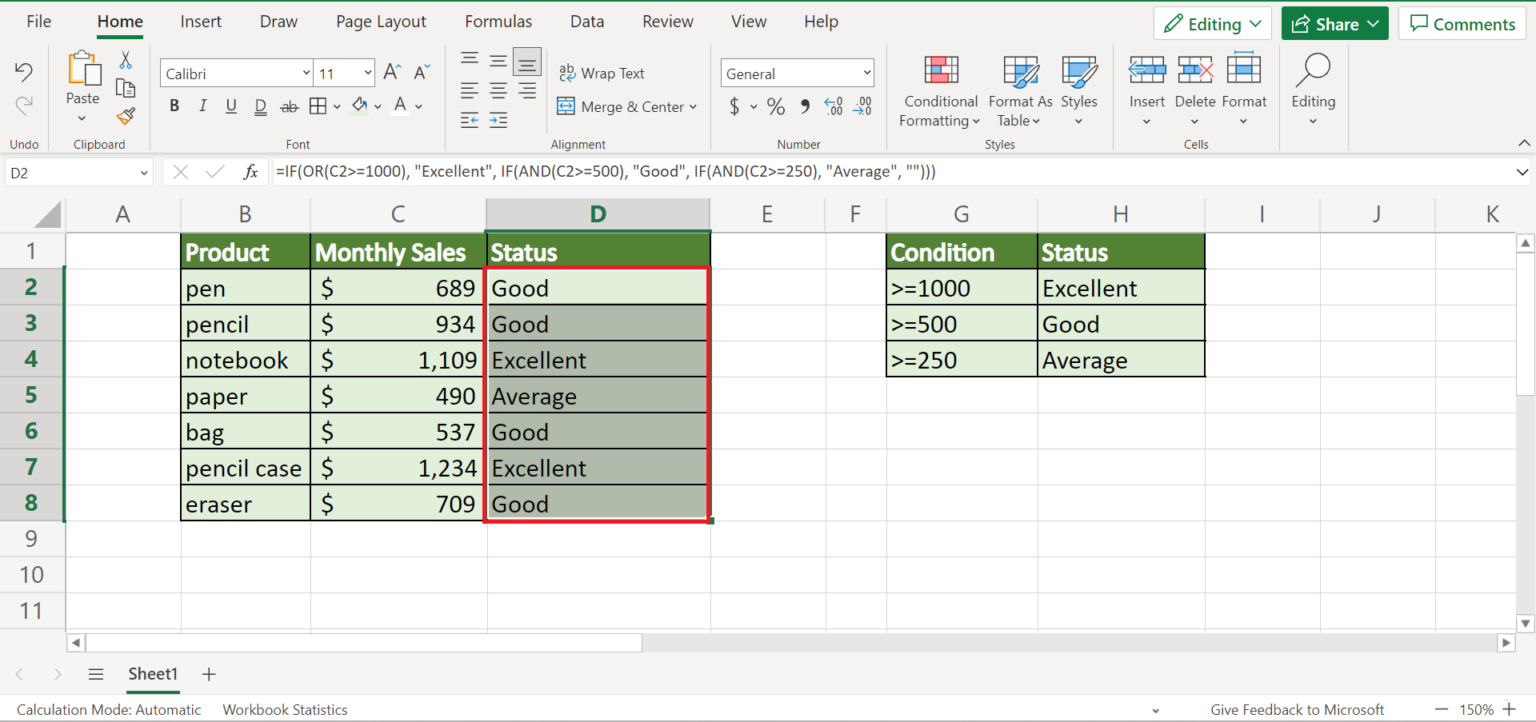The width and height of the screenshot is (1536, 722).
Task: Click the Format Painter icon
Action: 126,117
